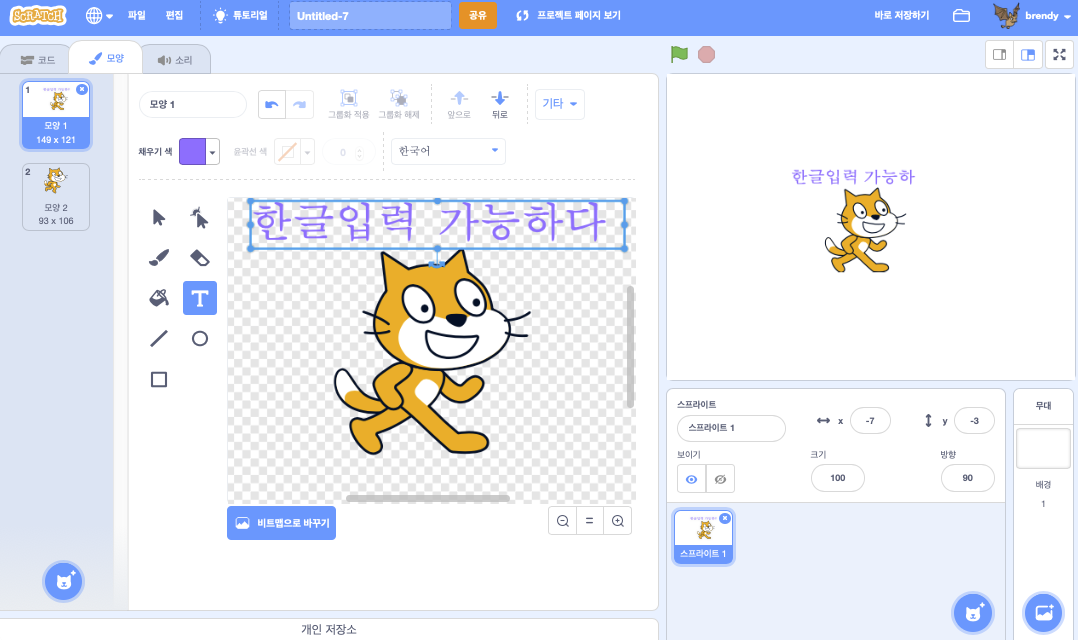Screen dimensions: 1078x640
Task: Expand the 기타 more options dropdown
Action: [x=560, y=104]
